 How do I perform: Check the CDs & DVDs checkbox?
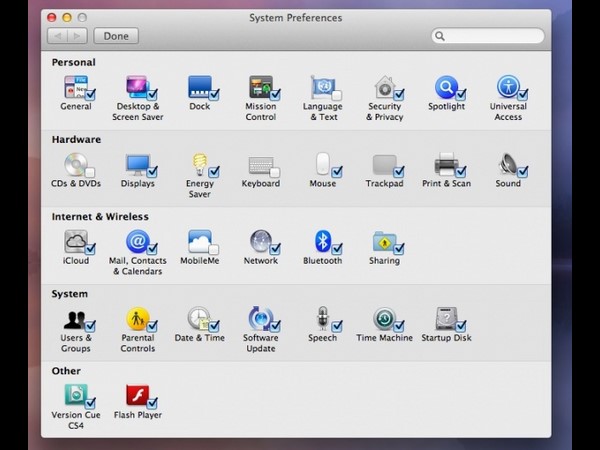(90, 172)
